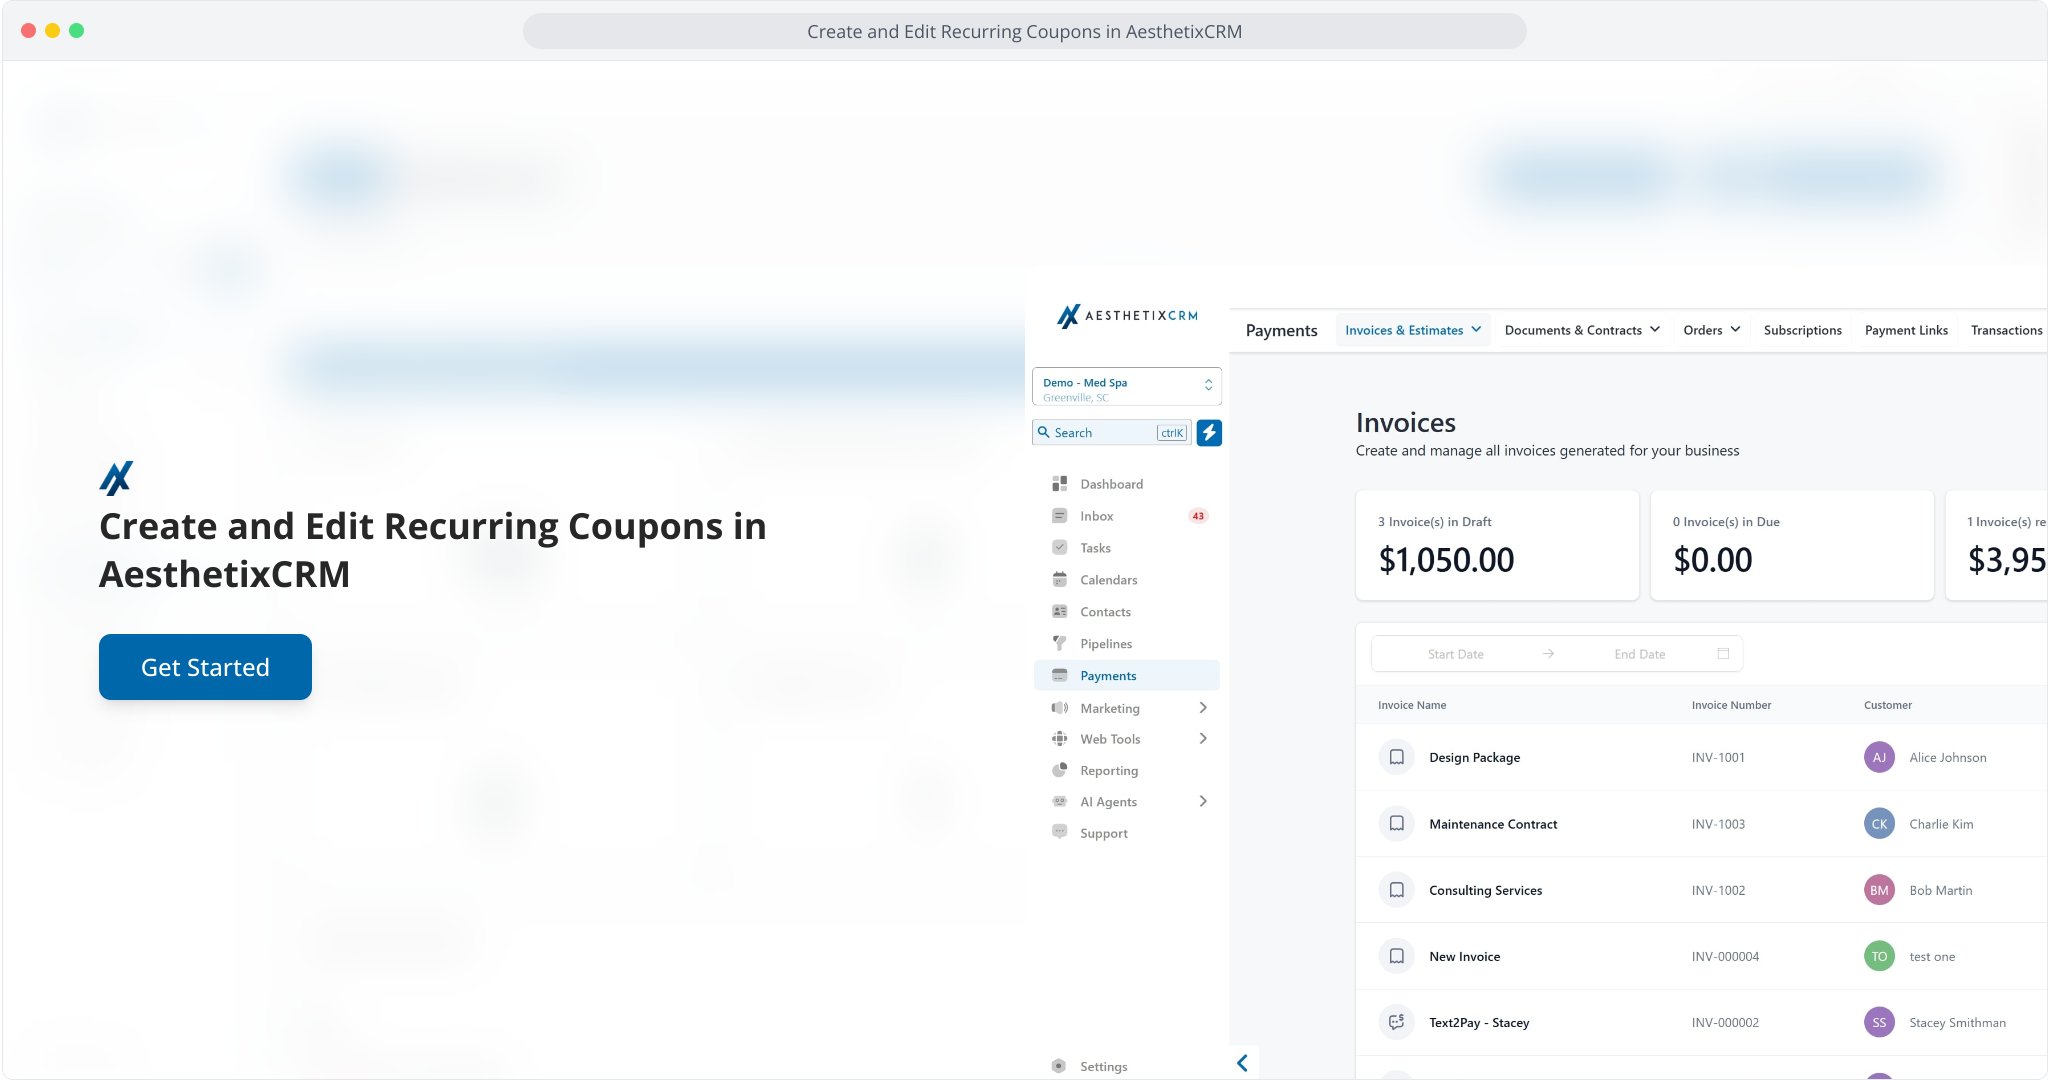Click the Design Package invoice row icon
This screenshot has height=1080, width=2050.
pos(1396,757)
